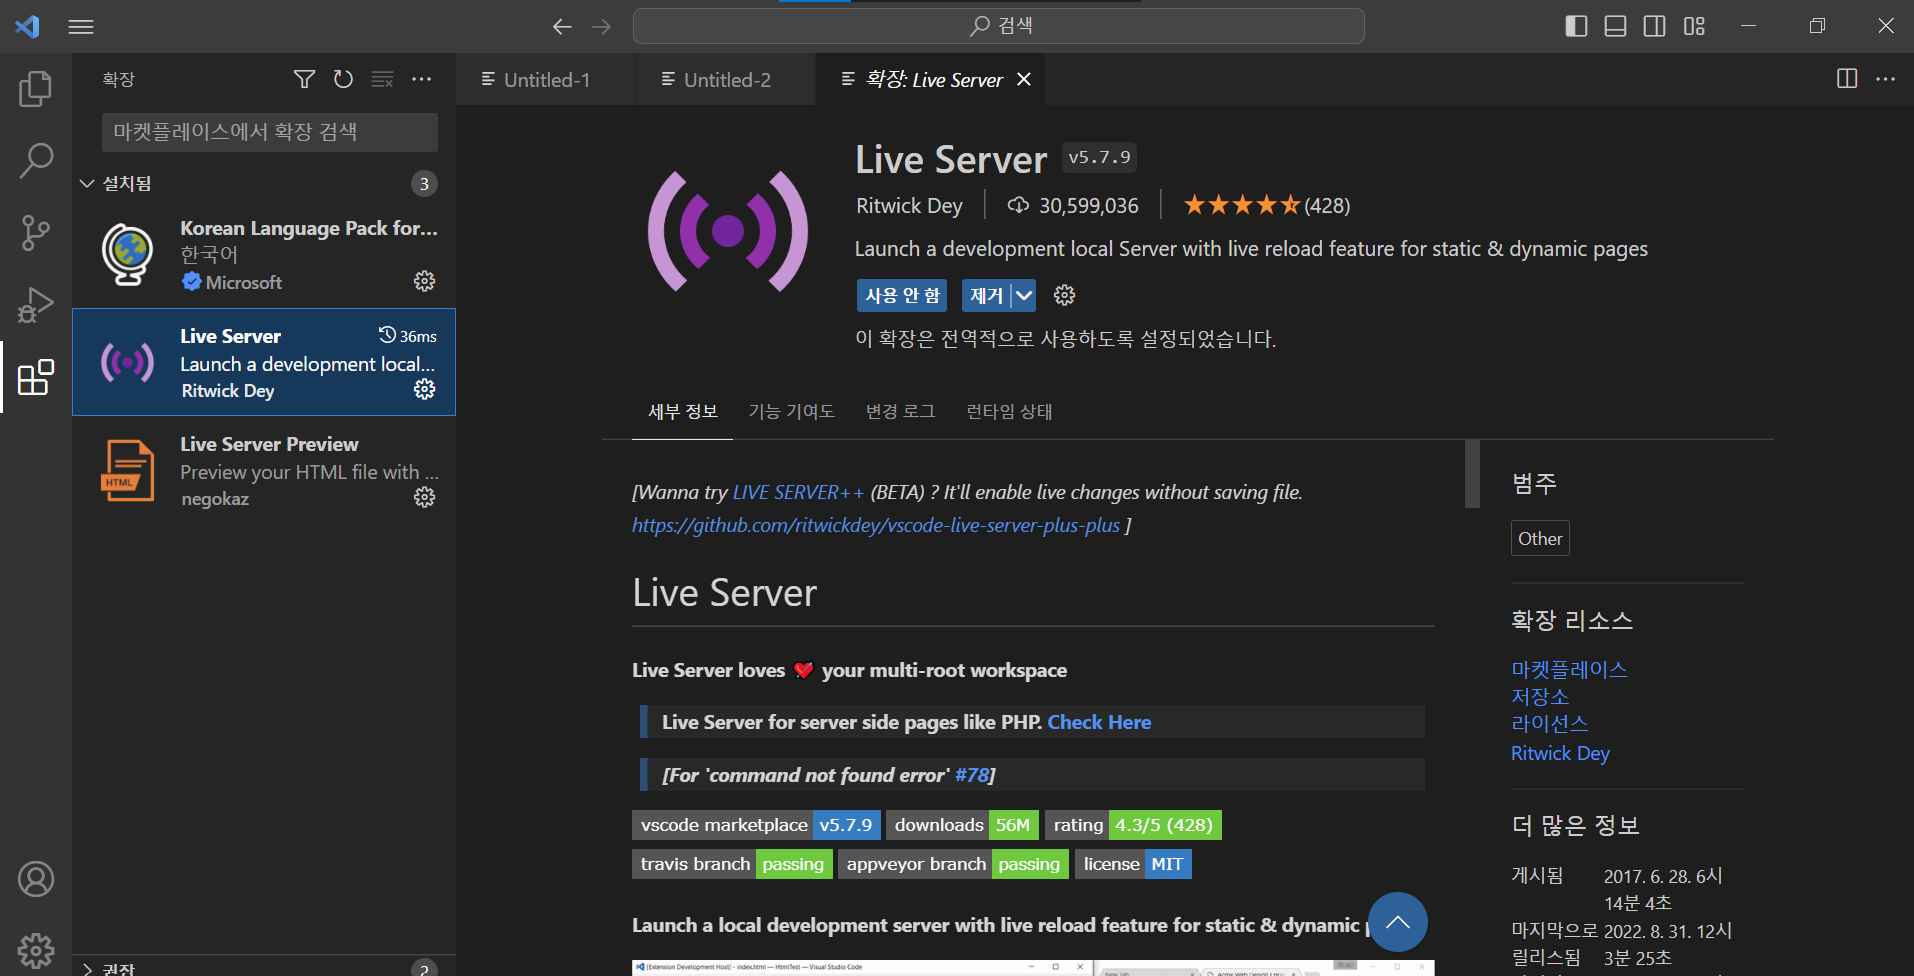This screenshot has width=1914, height=976.
Task: Clear extensions search results icon
Action: tap(382, 79)
